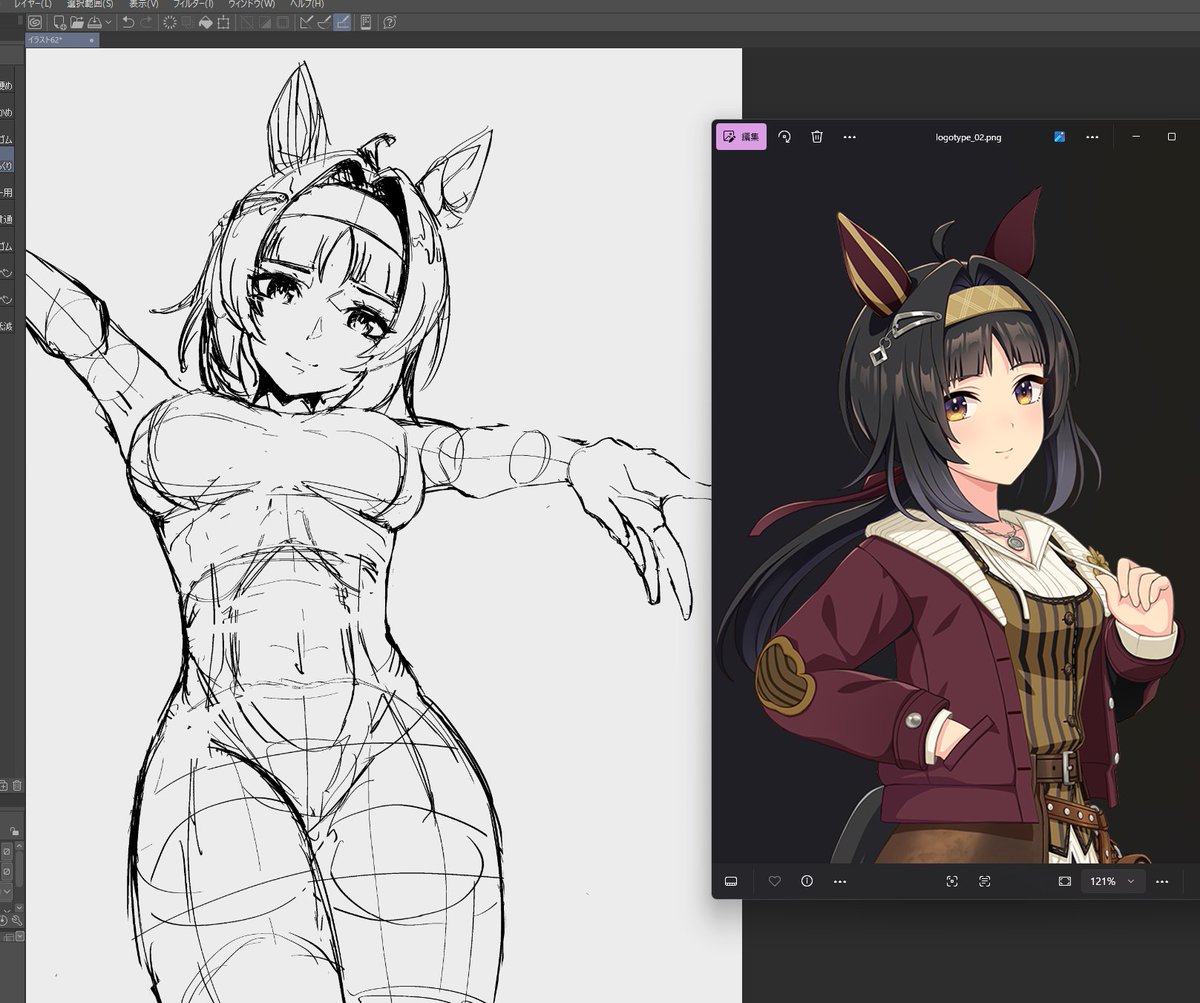
Task: Expand the bottom dropdown arrow in the left panel
Action: 20,936
